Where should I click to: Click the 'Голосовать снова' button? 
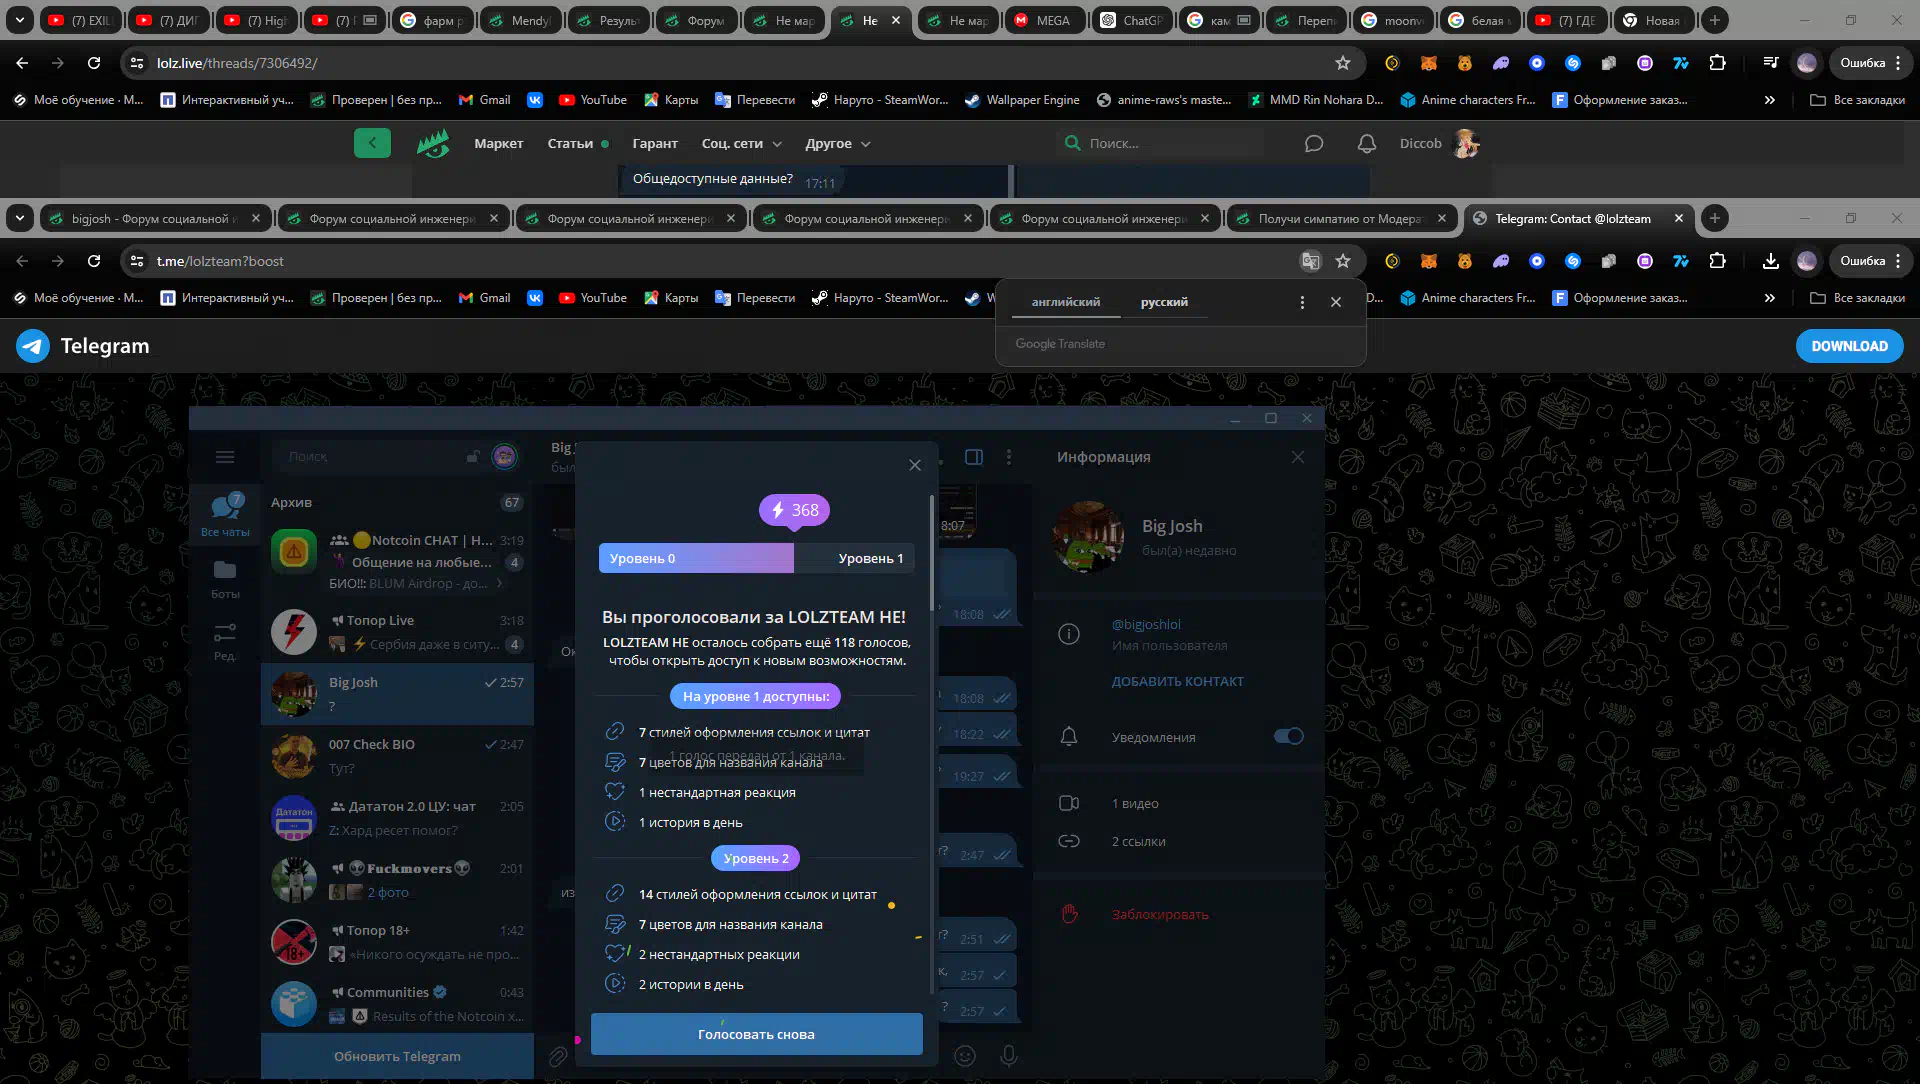[757, 1034]
